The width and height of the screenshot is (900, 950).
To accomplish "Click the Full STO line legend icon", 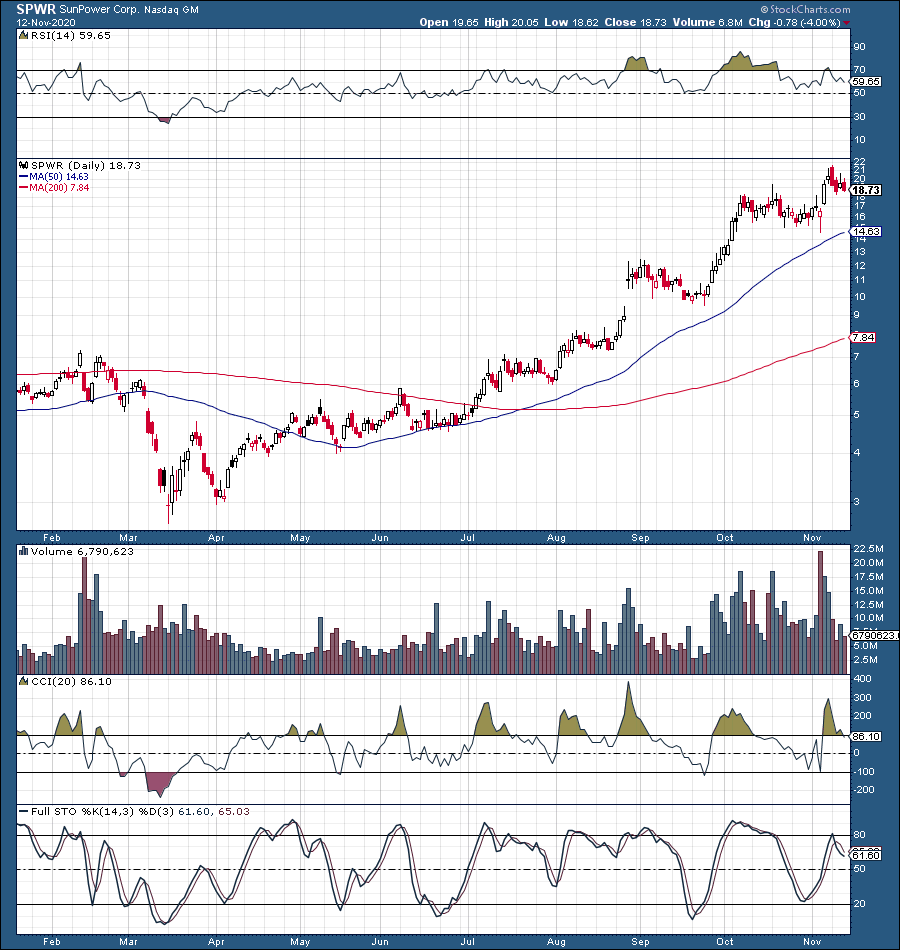I will point(24,811).
